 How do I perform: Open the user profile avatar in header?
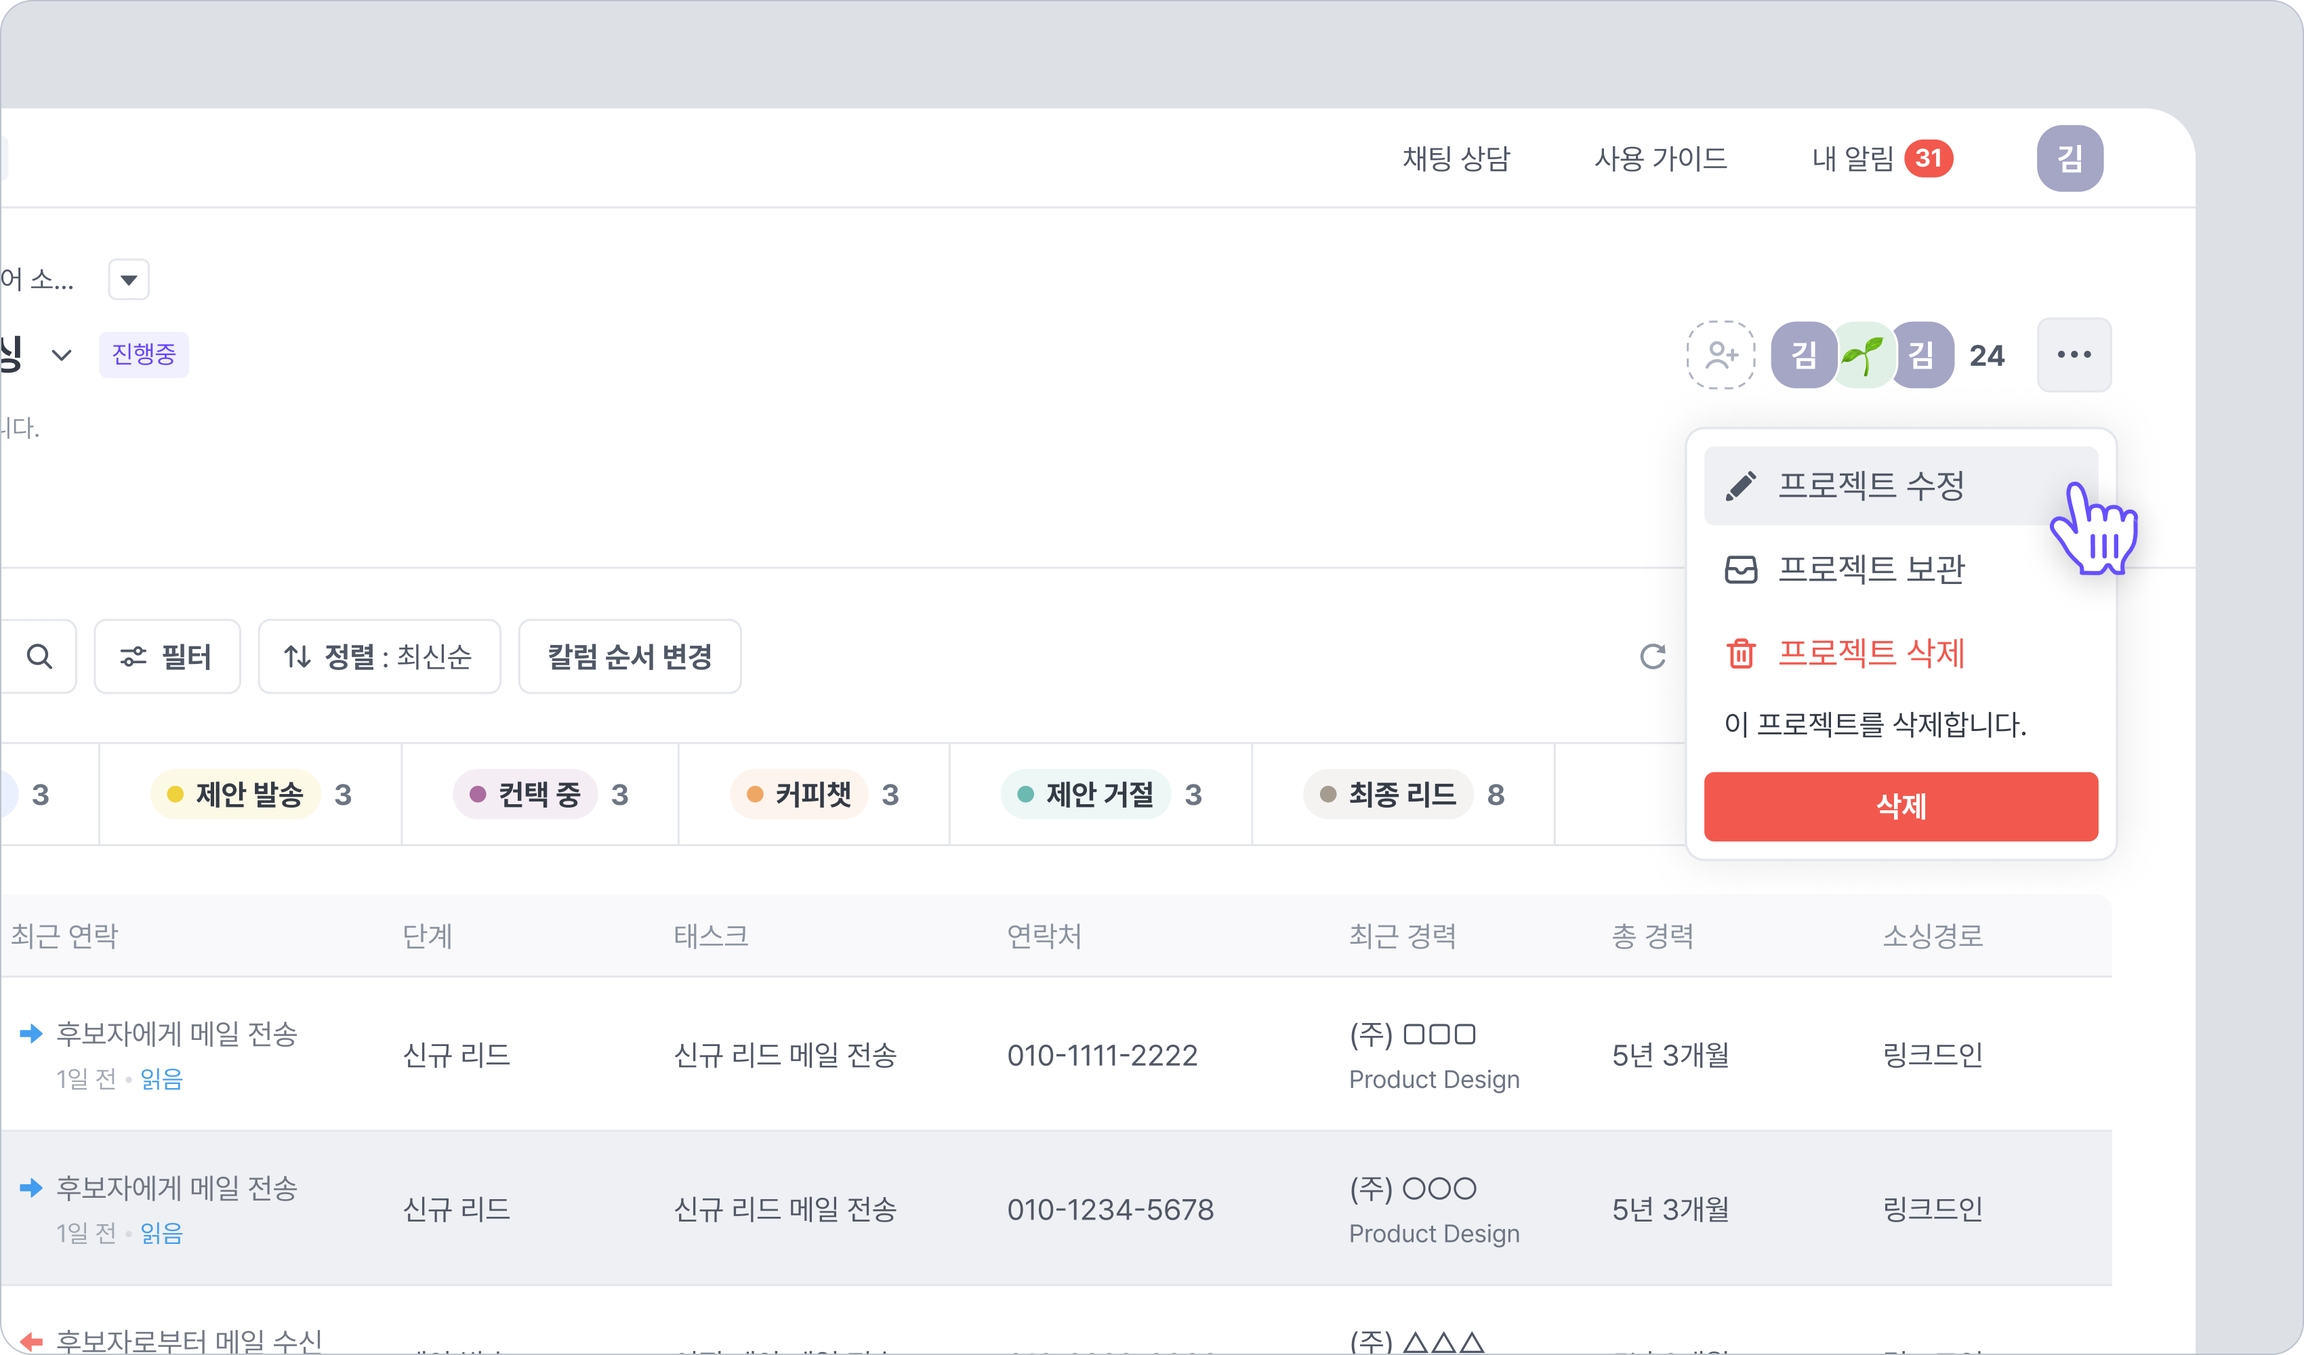(2069, 158)
